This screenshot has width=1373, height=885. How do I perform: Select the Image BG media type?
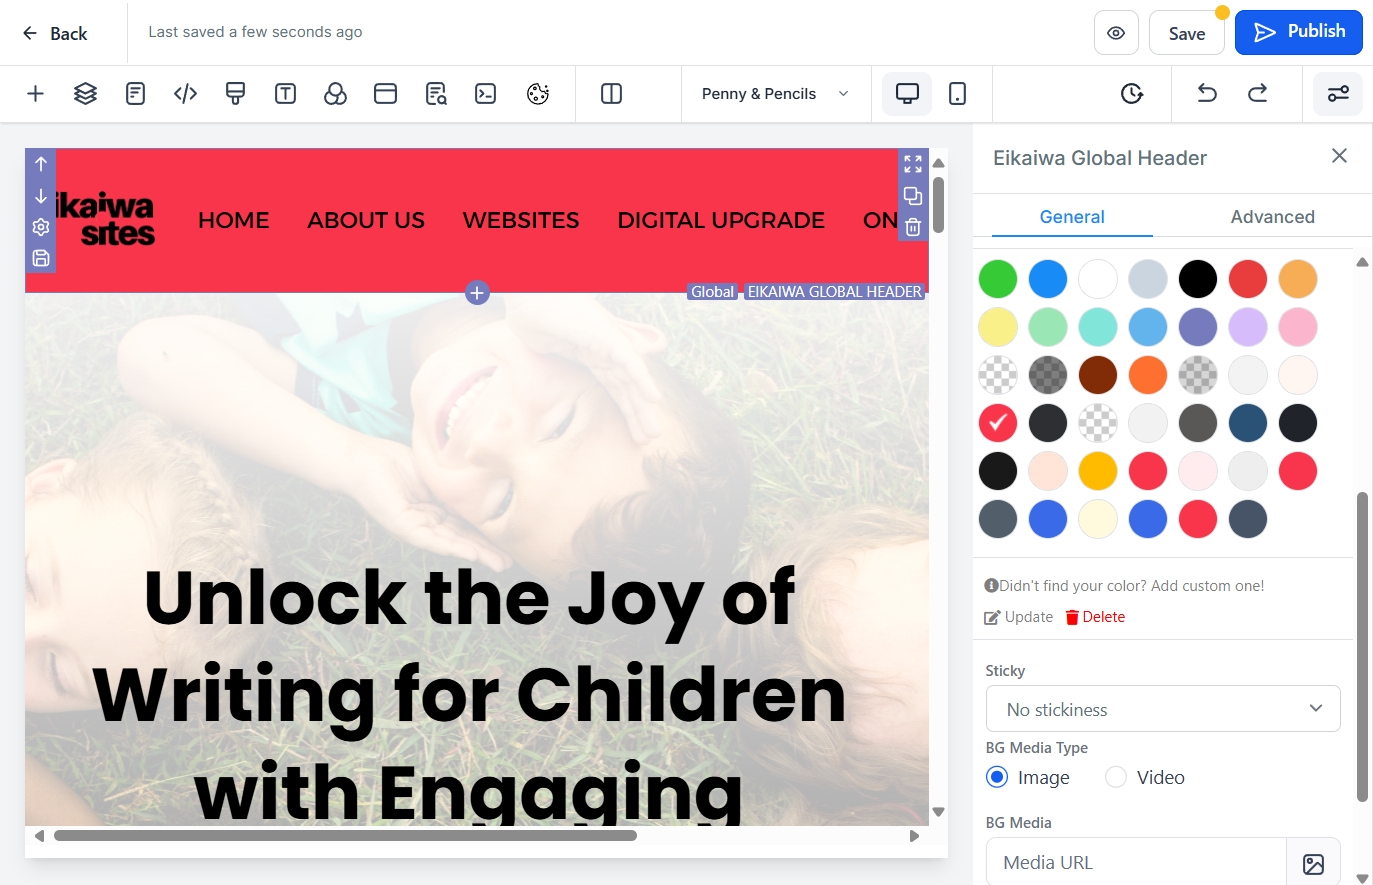coord(997,777)
